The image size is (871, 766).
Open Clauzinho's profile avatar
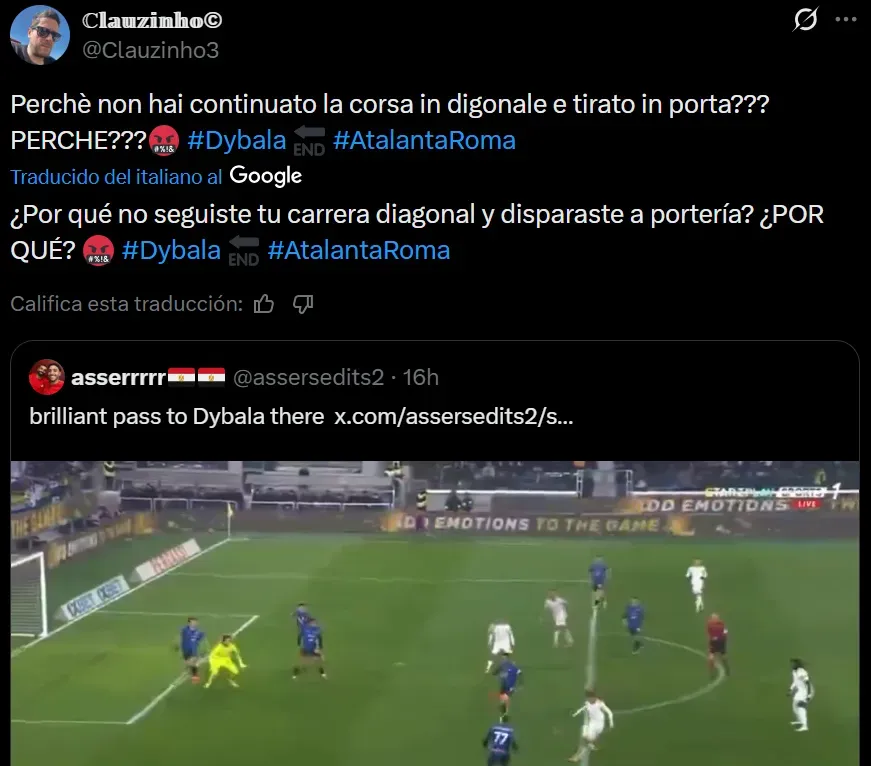tap(40, 36)
